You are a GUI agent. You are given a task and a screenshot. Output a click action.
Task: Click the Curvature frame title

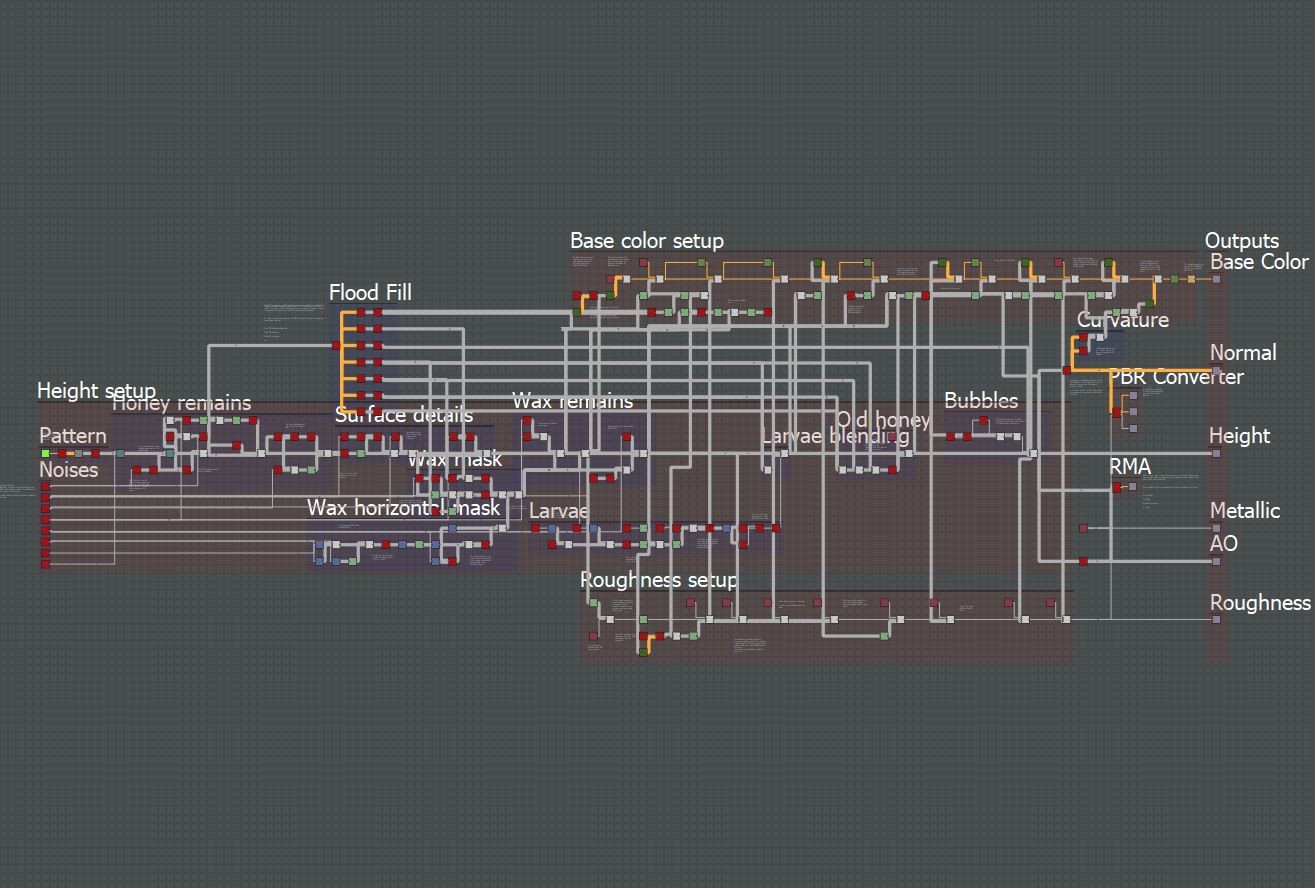[1123, 321]
